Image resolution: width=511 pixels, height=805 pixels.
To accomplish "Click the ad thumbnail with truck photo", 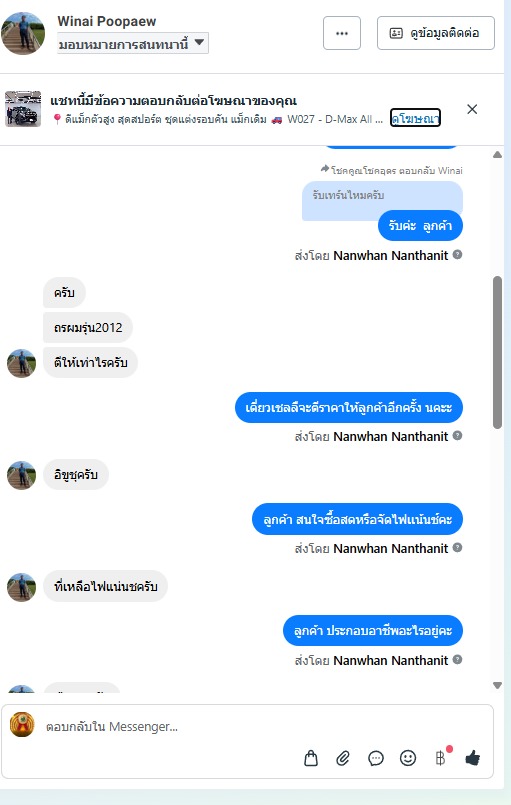I will (23, 109).
